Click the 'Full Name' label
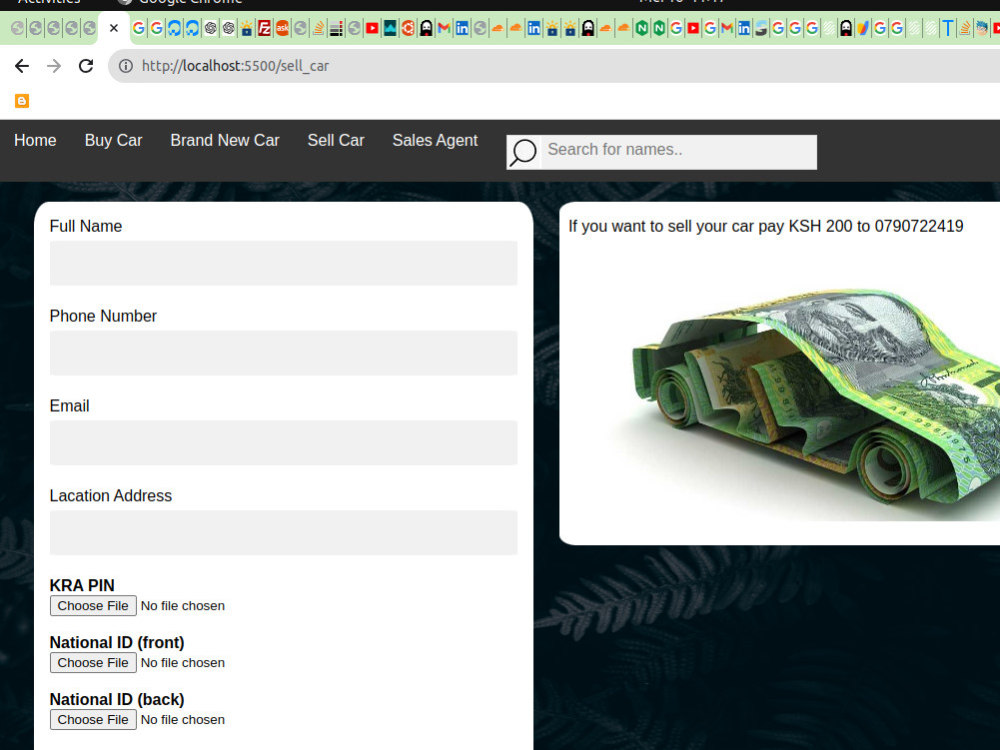This screenshot has width=1000, height=750. pyautogui.click(x=85, y=226)
